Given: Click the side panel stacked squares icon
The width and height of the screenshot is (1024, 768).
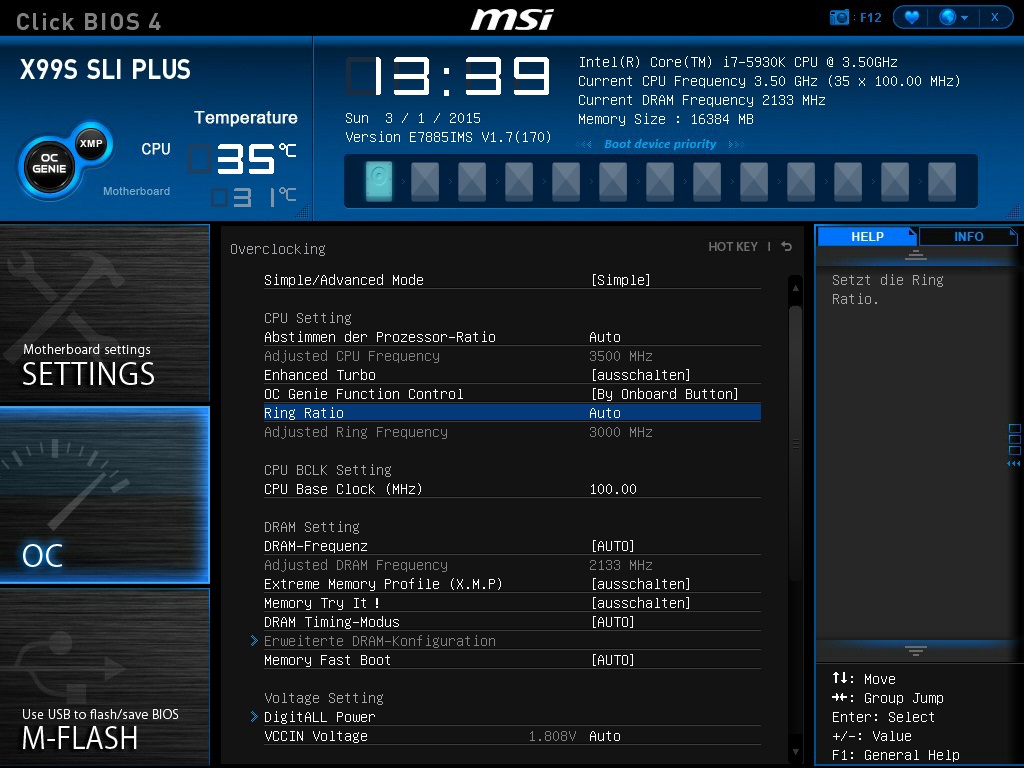Looking at the screenshot, I should coord(1014,440).
